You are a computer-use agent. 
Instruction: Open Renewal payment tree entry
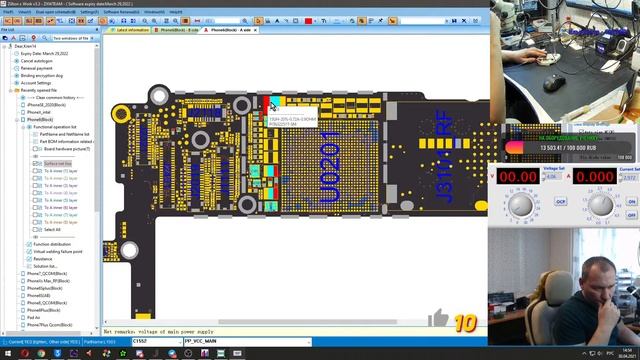pos(36,68)
